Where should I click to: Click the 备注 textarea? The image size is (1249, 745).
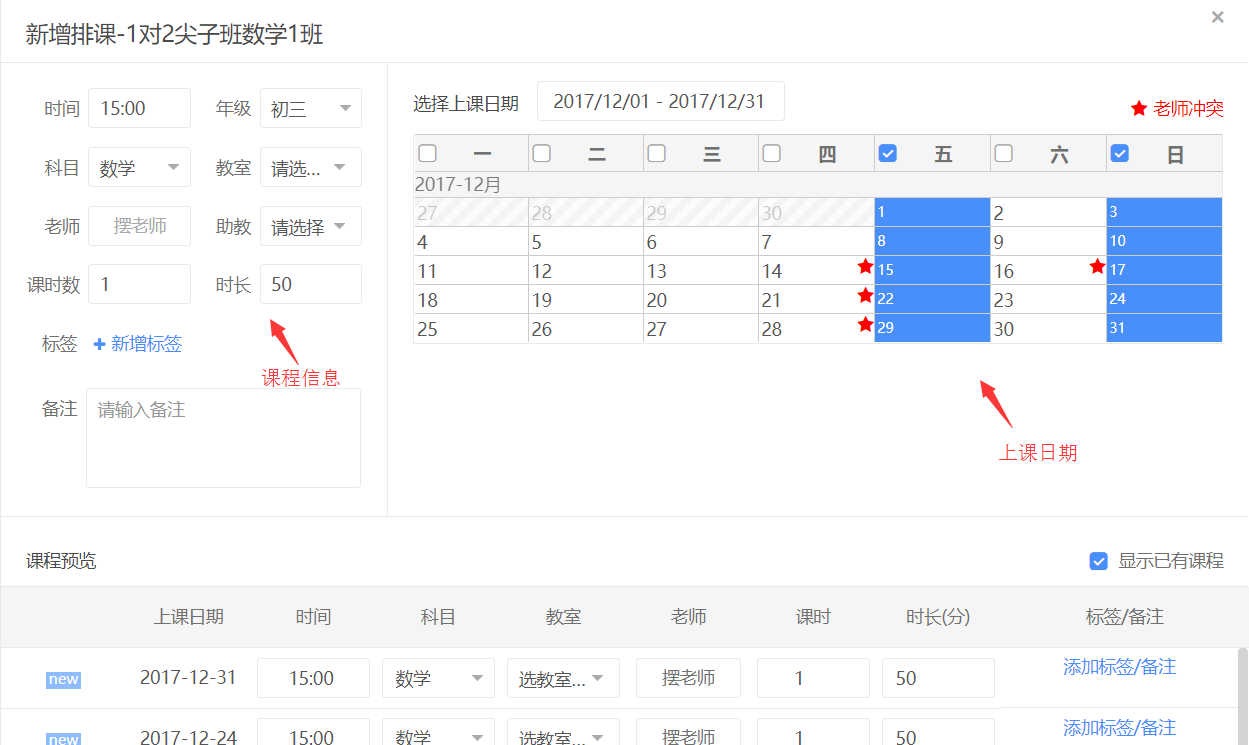coord(223,438)
